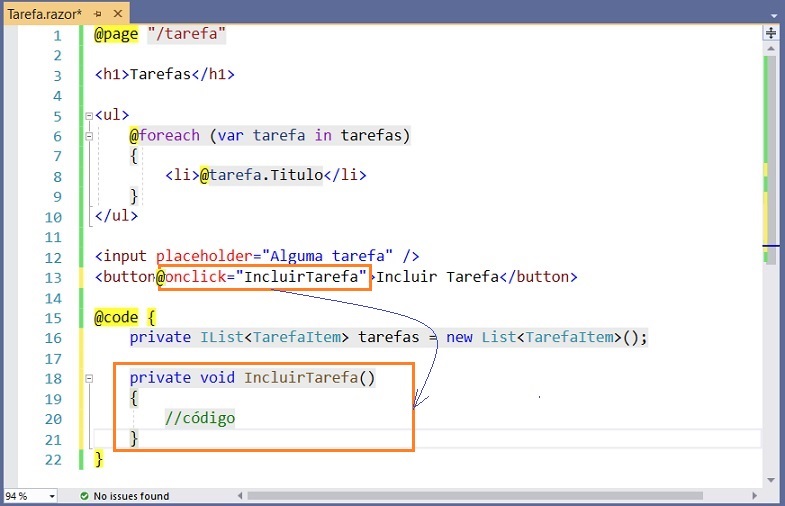Click the closing </ul> tag on line 10

(x=116, y=216)
